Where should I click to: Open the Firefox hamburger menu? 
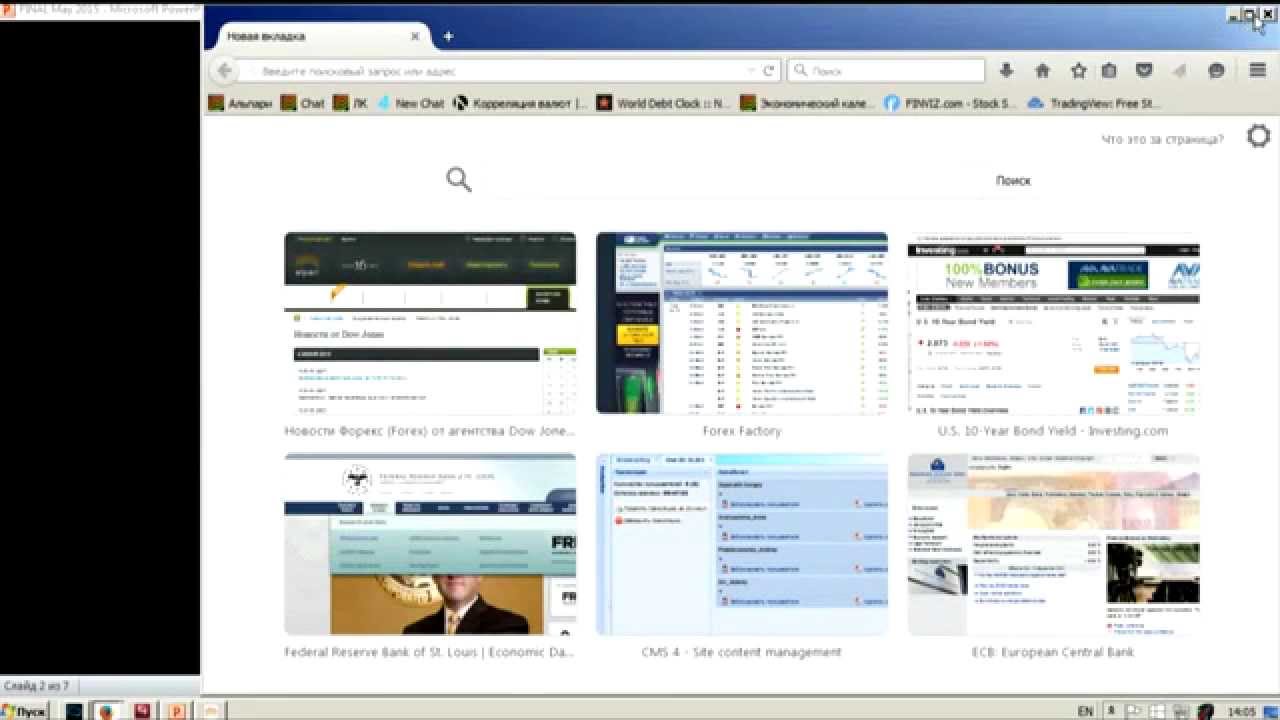(1258, 71)
